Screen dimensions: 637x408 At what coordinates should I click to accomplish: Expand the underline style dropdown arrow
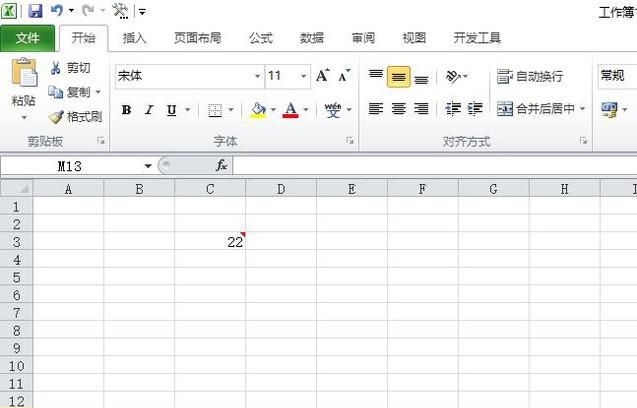pos(187,109)
